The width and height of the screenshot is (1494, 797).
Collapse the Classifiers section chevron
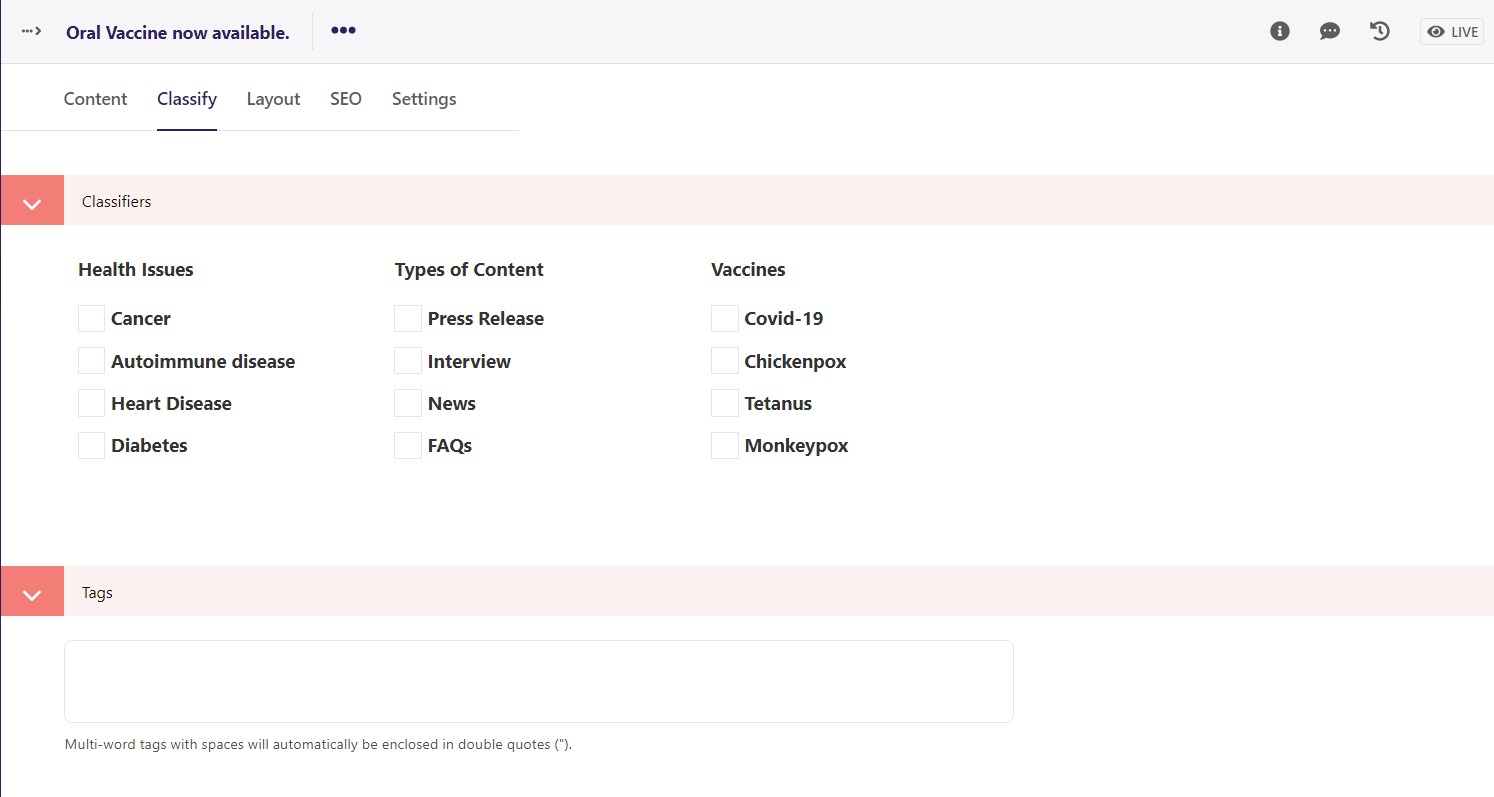click(x=32, y=201)
